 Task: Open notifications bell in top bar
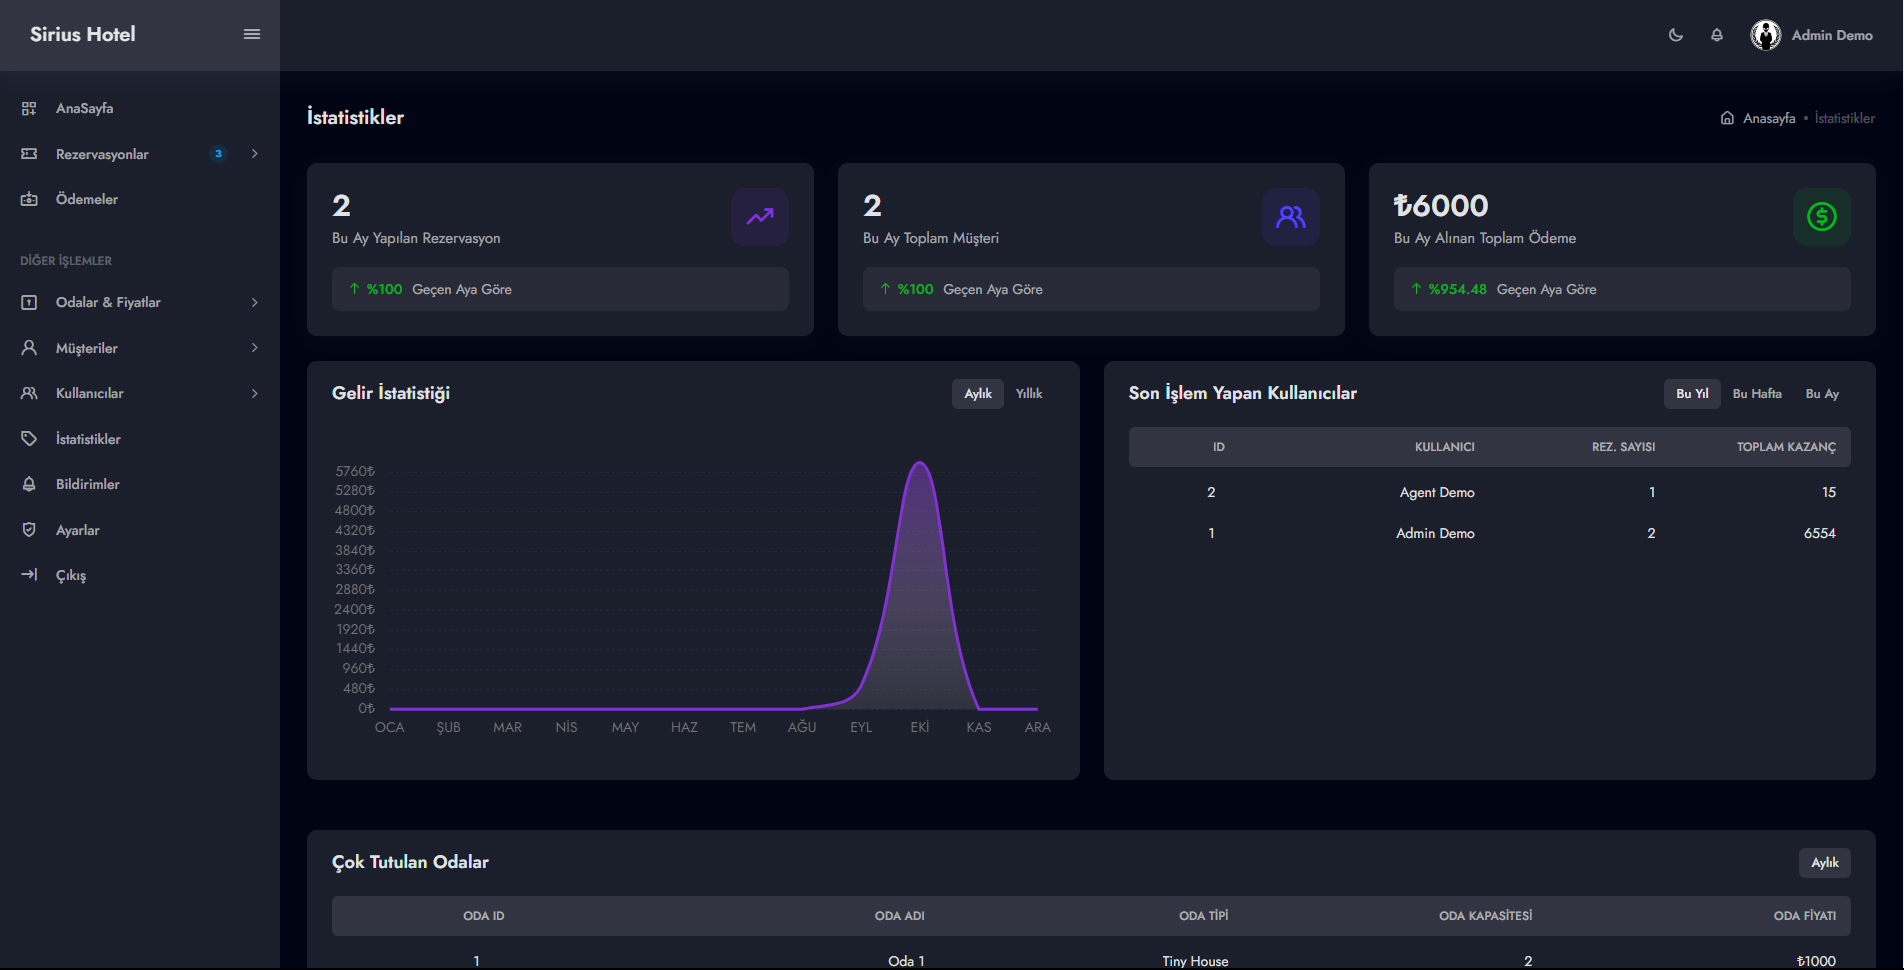pos(1717,35)
